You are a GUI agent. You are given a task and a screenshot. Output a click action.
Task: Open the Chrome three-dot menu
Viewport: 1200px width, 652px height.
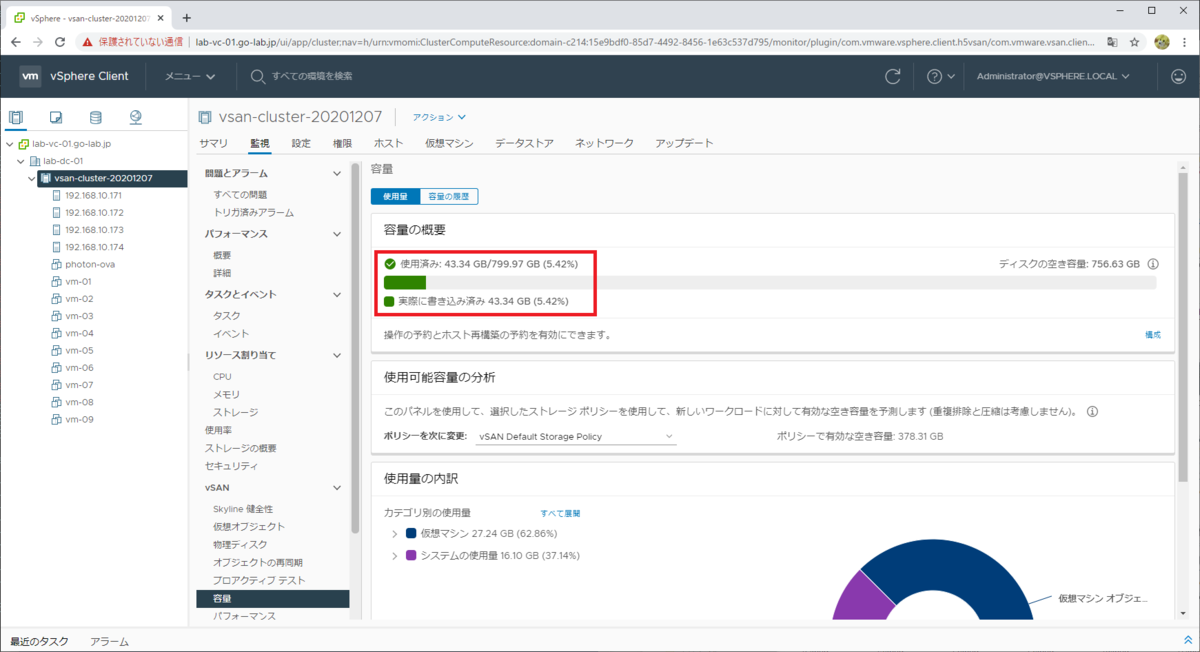pos(1184,42)
